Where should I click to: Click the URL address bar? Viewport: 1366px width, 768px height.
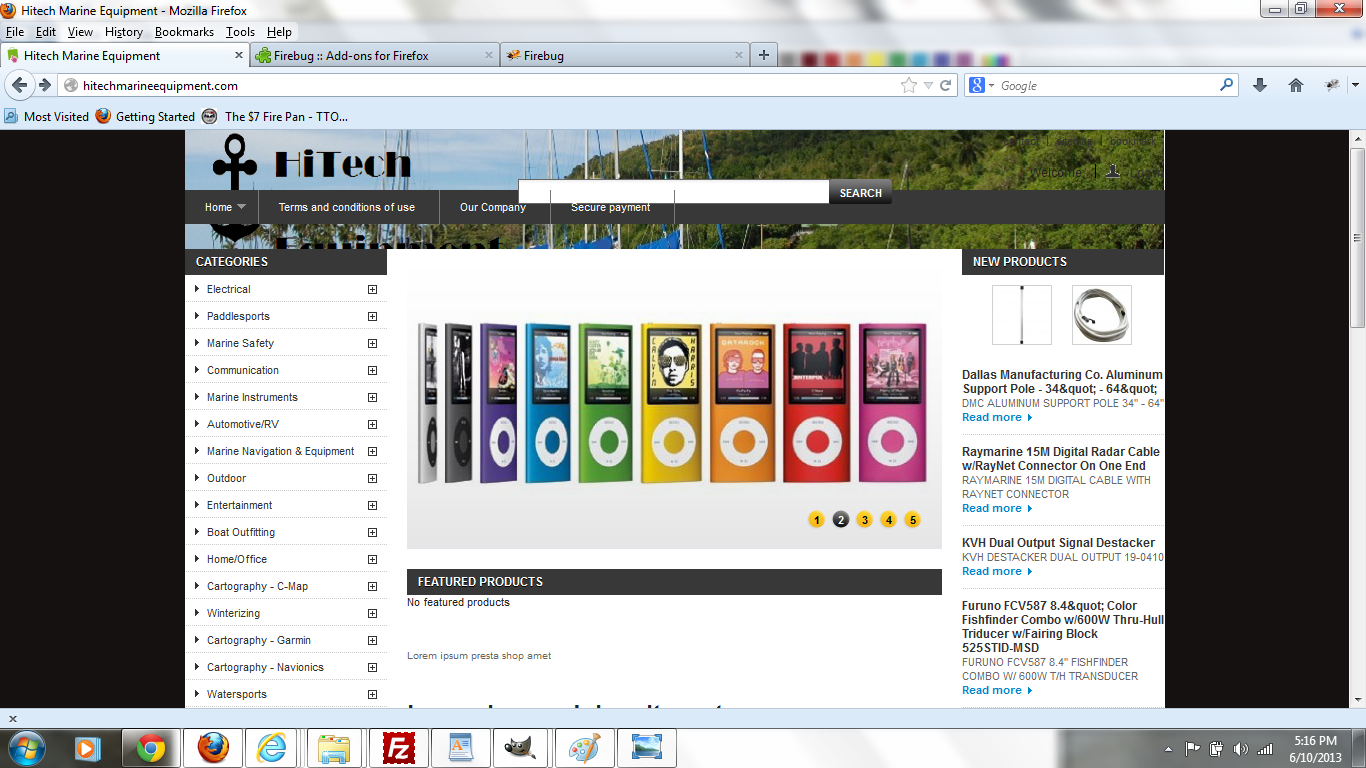[x=490, y=86]
